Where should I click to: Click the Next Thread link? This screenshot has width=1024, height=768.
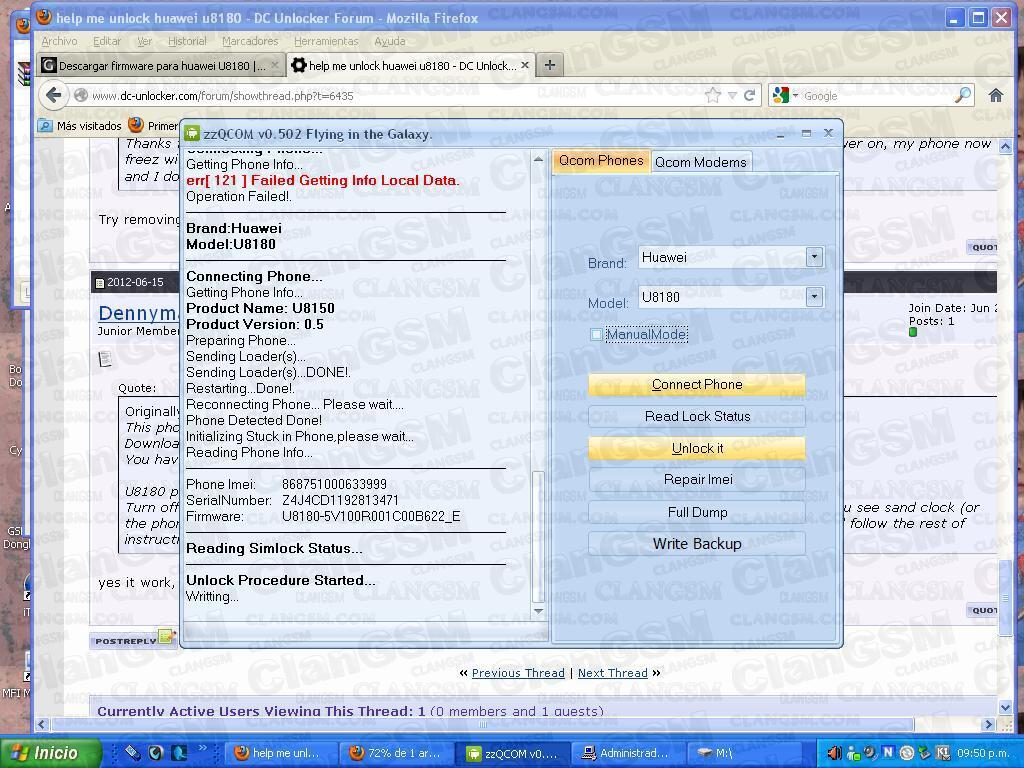pyautogui.click(x=613, y=673)
